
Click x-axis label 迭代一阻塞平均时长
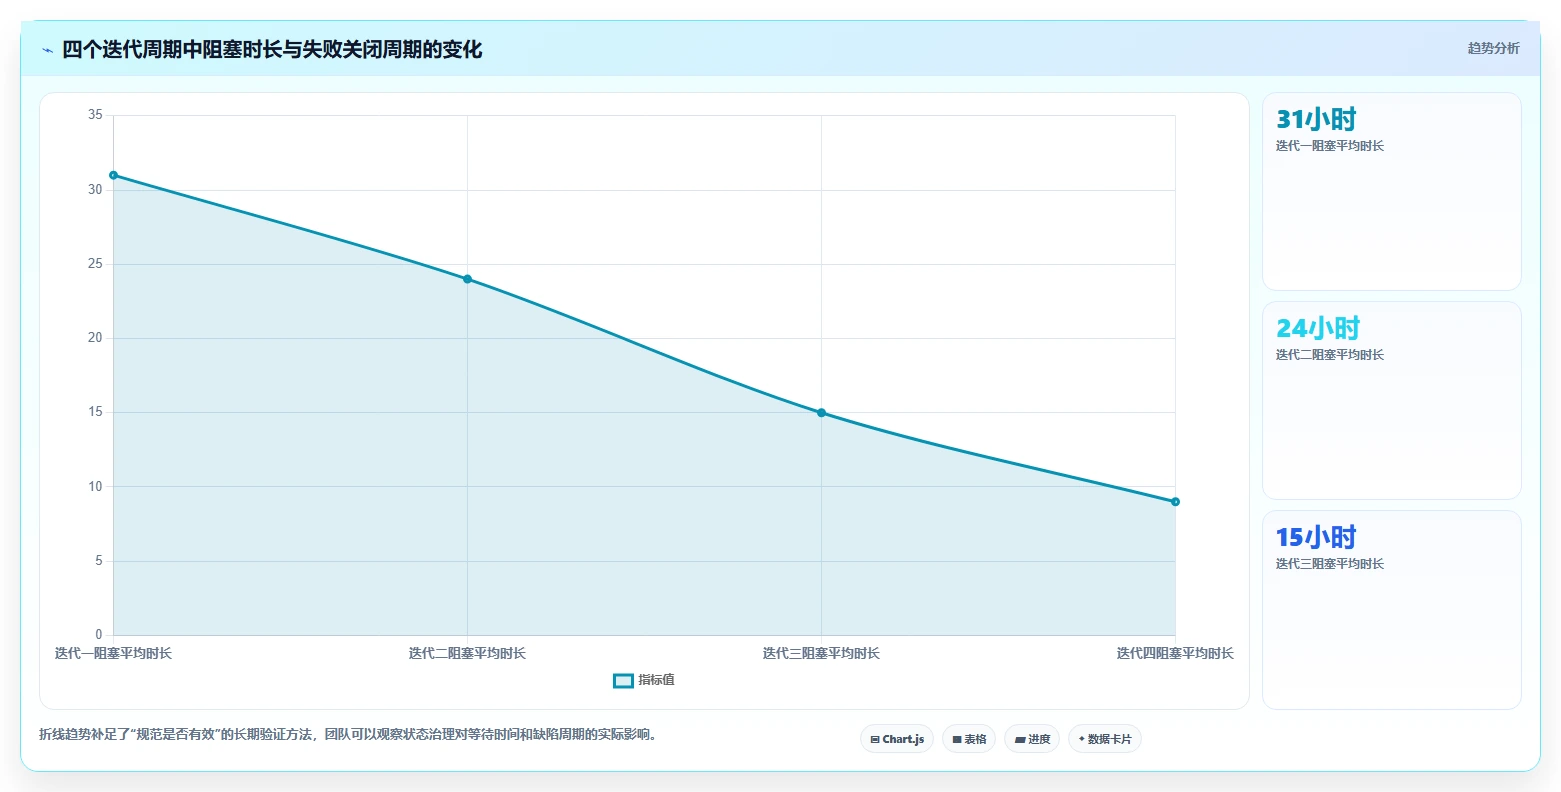(113, 654)
